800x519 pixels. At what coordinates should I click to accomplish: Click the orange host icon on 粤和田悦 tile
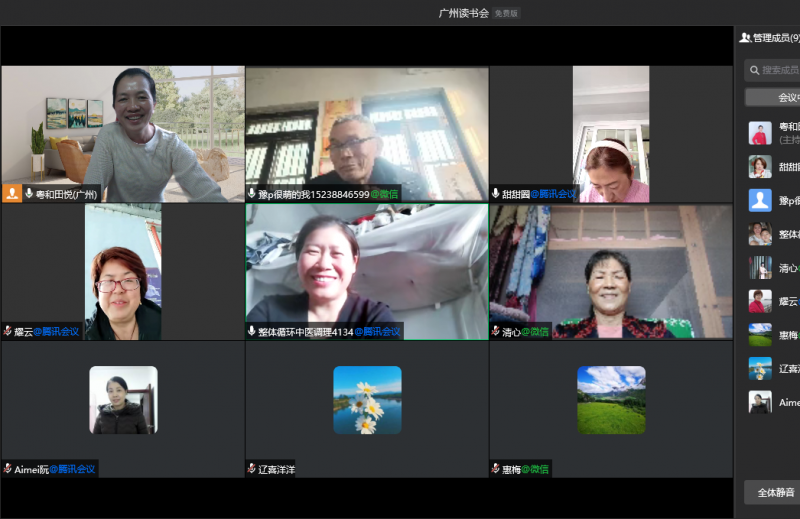coord(12,193)
